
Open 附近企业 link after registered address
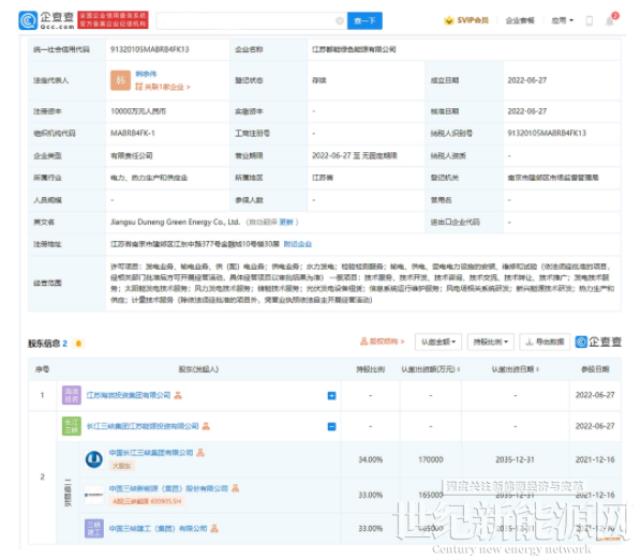click(298, 244)
